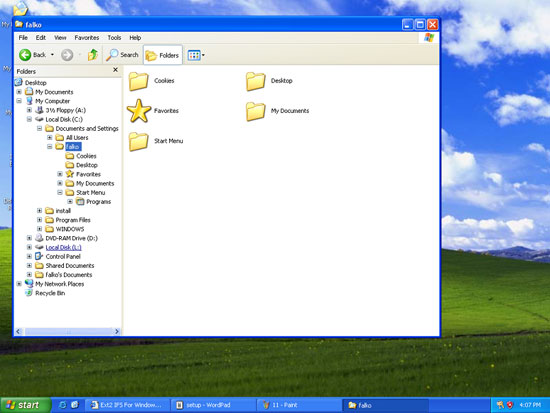The image size is (550, 413).
Task: Toggle the Folders pane button
Action: click(x=162, y=55)
